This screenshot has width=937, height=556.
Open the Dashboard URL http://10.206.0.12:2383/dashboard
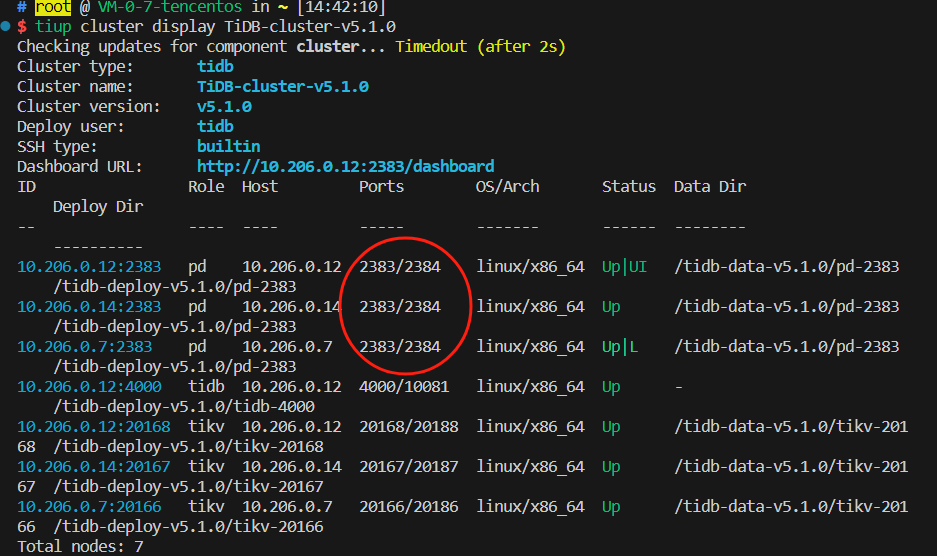pyautogui.click(x=345, y=166)
